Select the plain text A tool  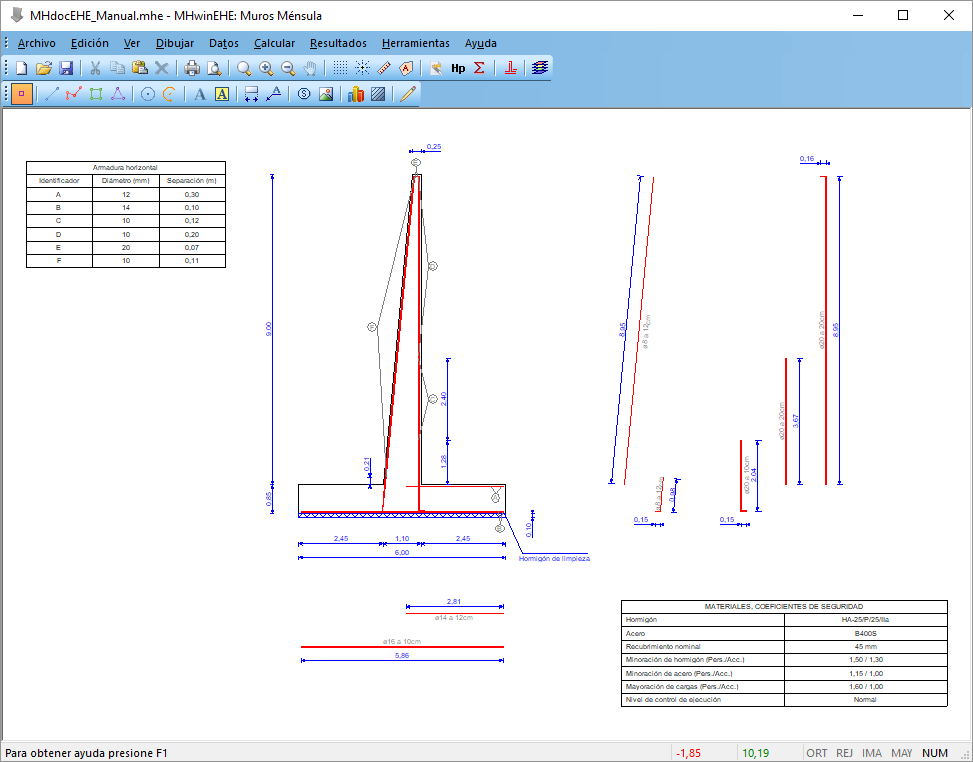200,94
